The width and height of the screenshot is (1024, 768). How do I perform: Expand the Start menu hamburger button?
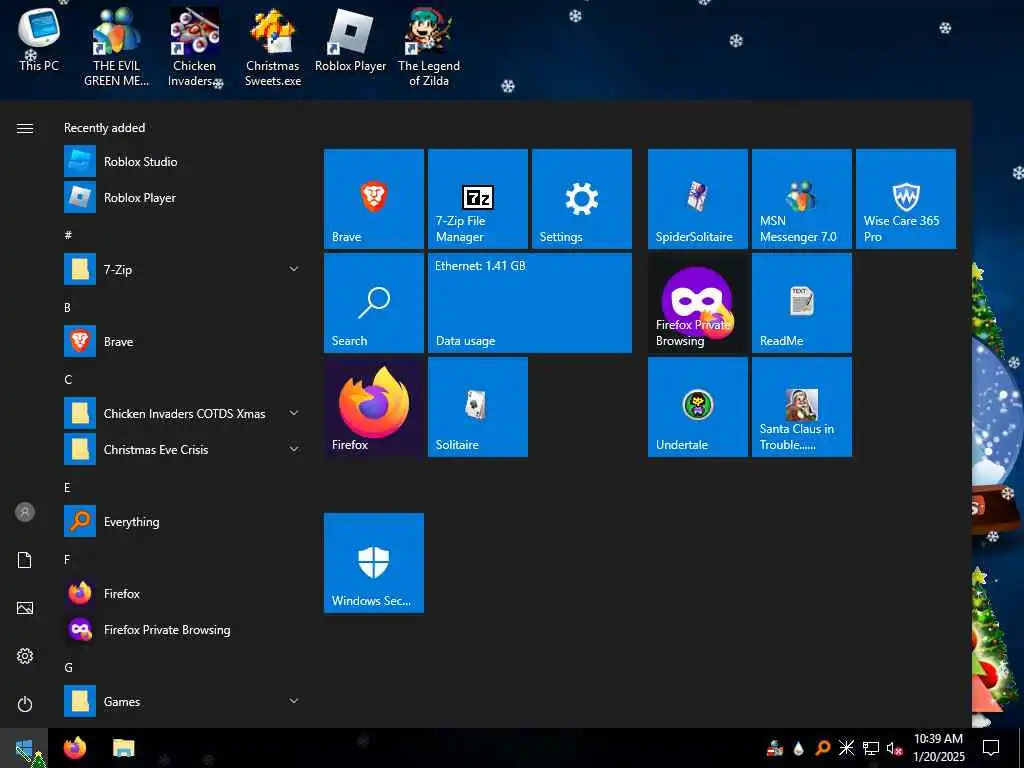pos(25,128)
